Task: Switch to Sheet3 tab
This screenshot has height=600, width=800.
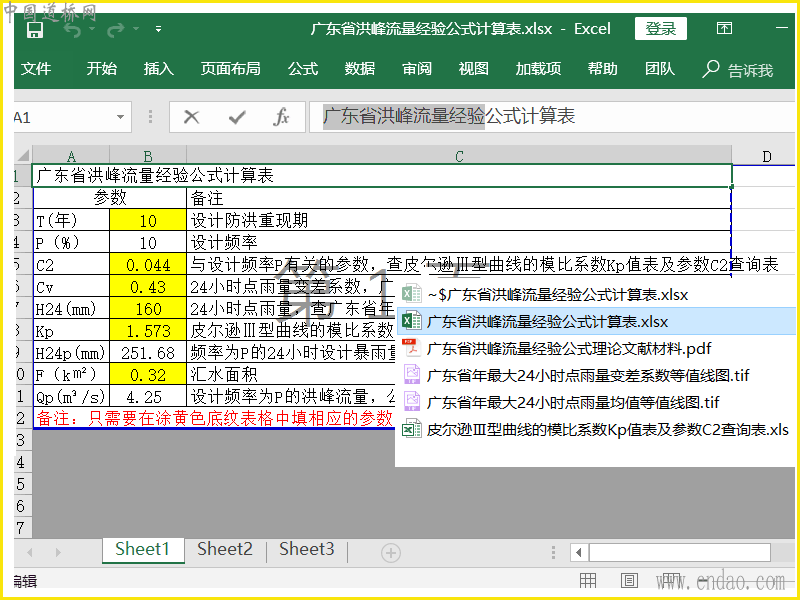Action: tap(307, 549)
